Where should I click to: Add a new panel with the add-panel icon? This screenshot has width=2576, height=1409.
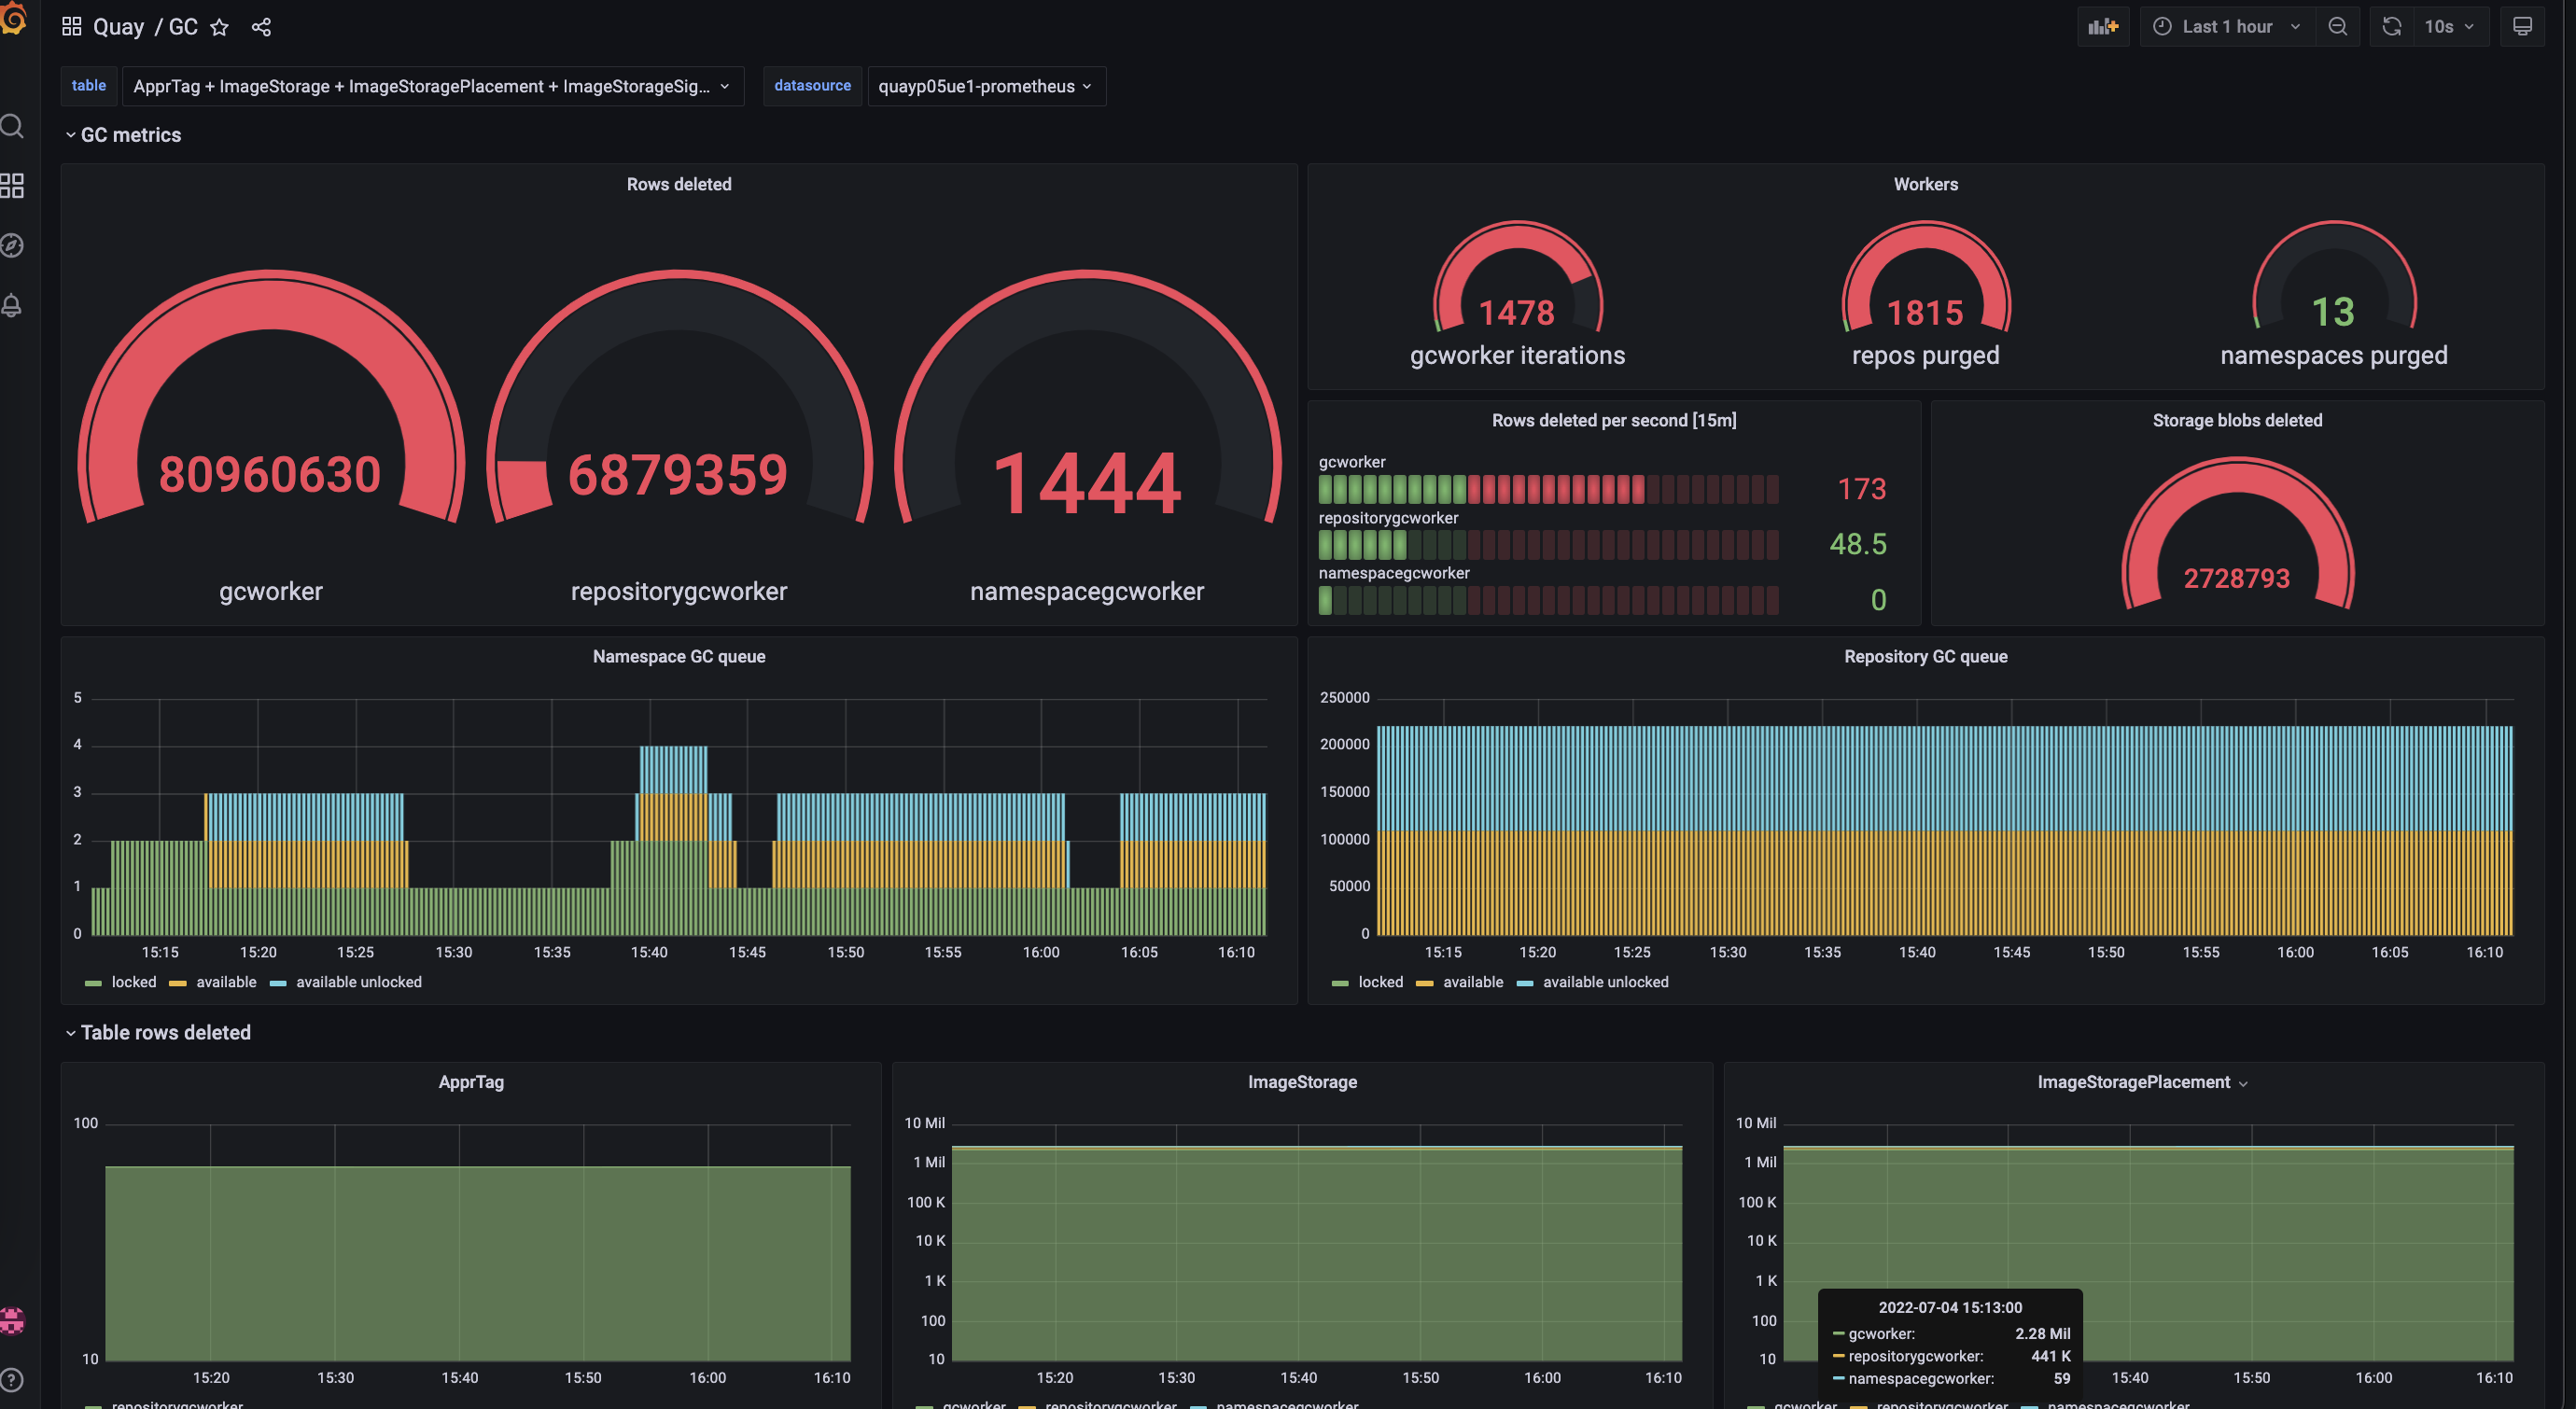click(x=2103, y=26)
